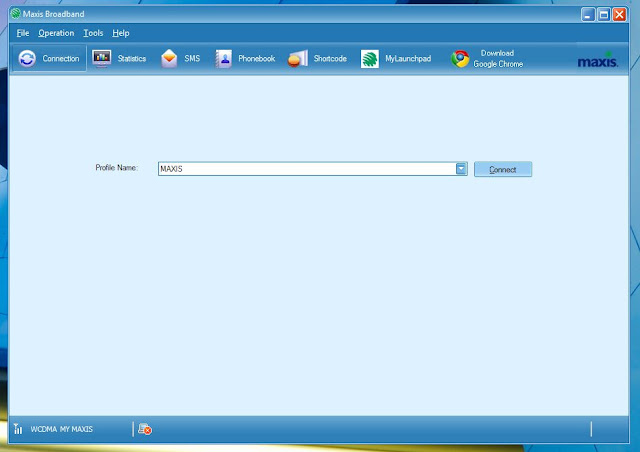Click the disconnected network status icon
This screenshot has height=452, width=640.
tap(145, 429)
